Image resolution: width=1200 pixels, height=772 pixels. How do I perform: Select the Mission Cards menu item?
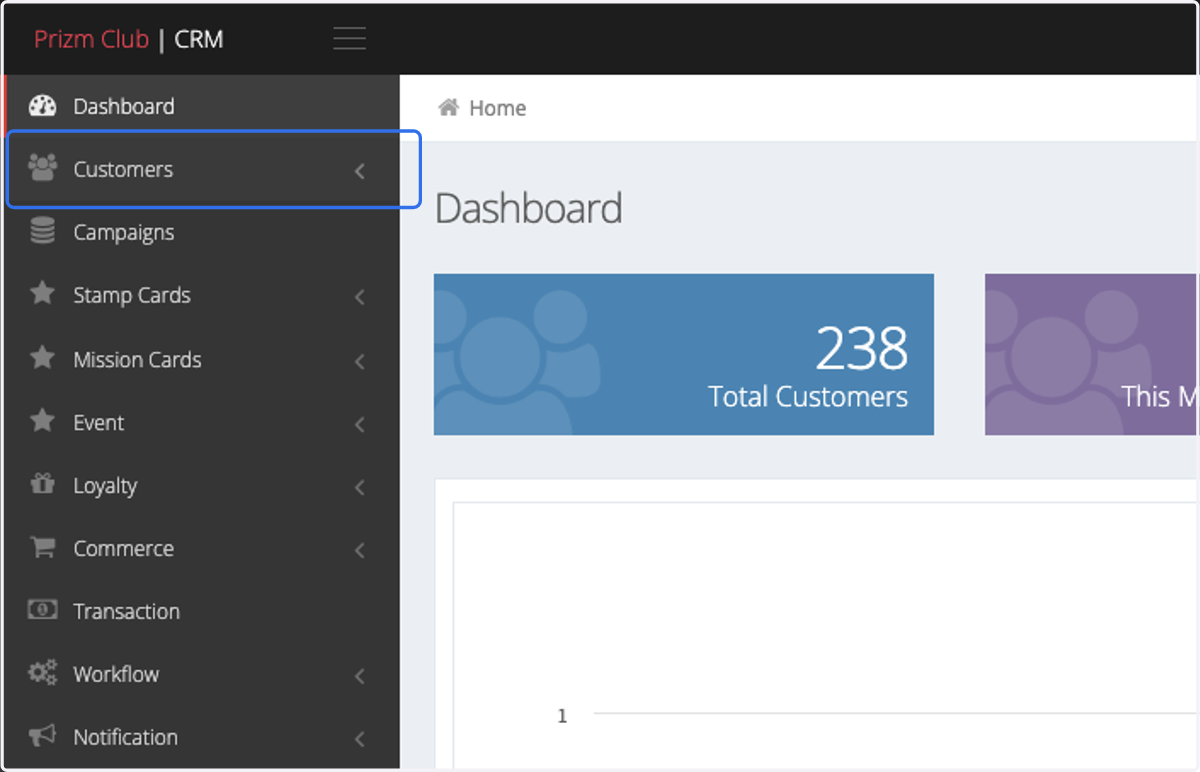point(202,359)
